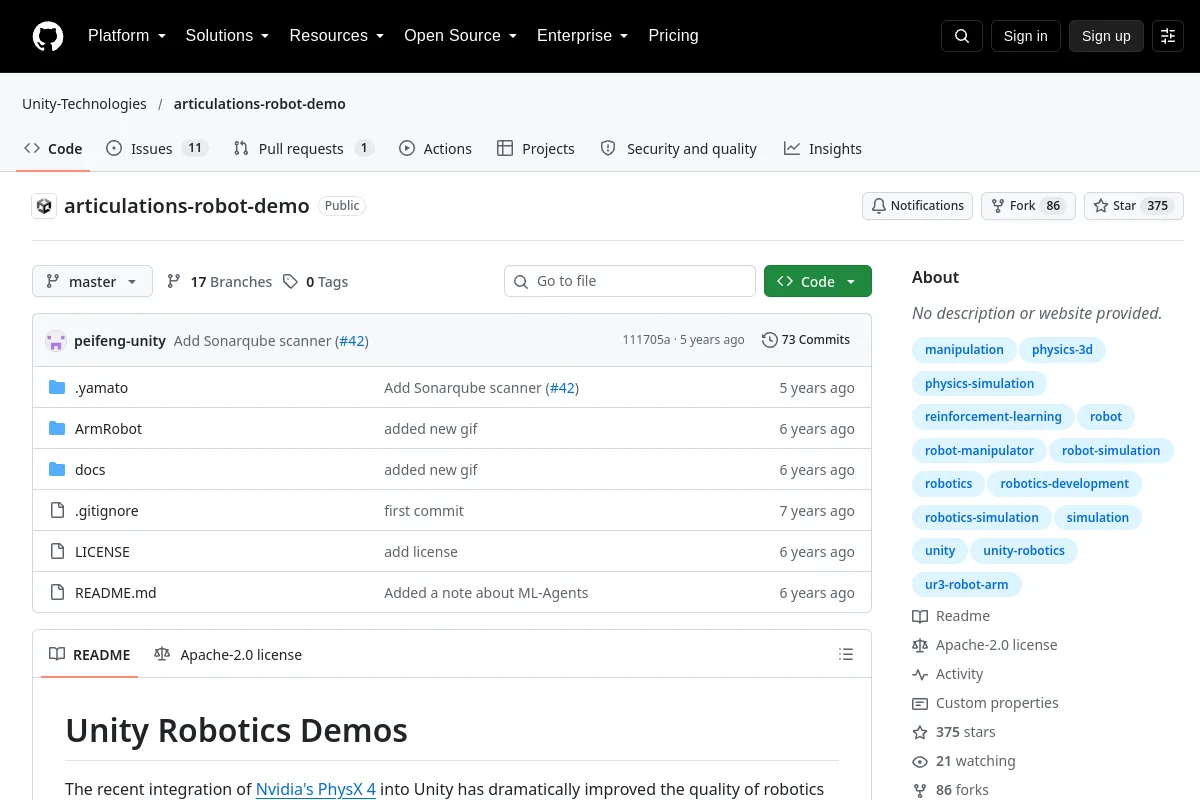Click the eye icon beside 21 watching
Screen dimensions: 1200x800
coord(920,761)
